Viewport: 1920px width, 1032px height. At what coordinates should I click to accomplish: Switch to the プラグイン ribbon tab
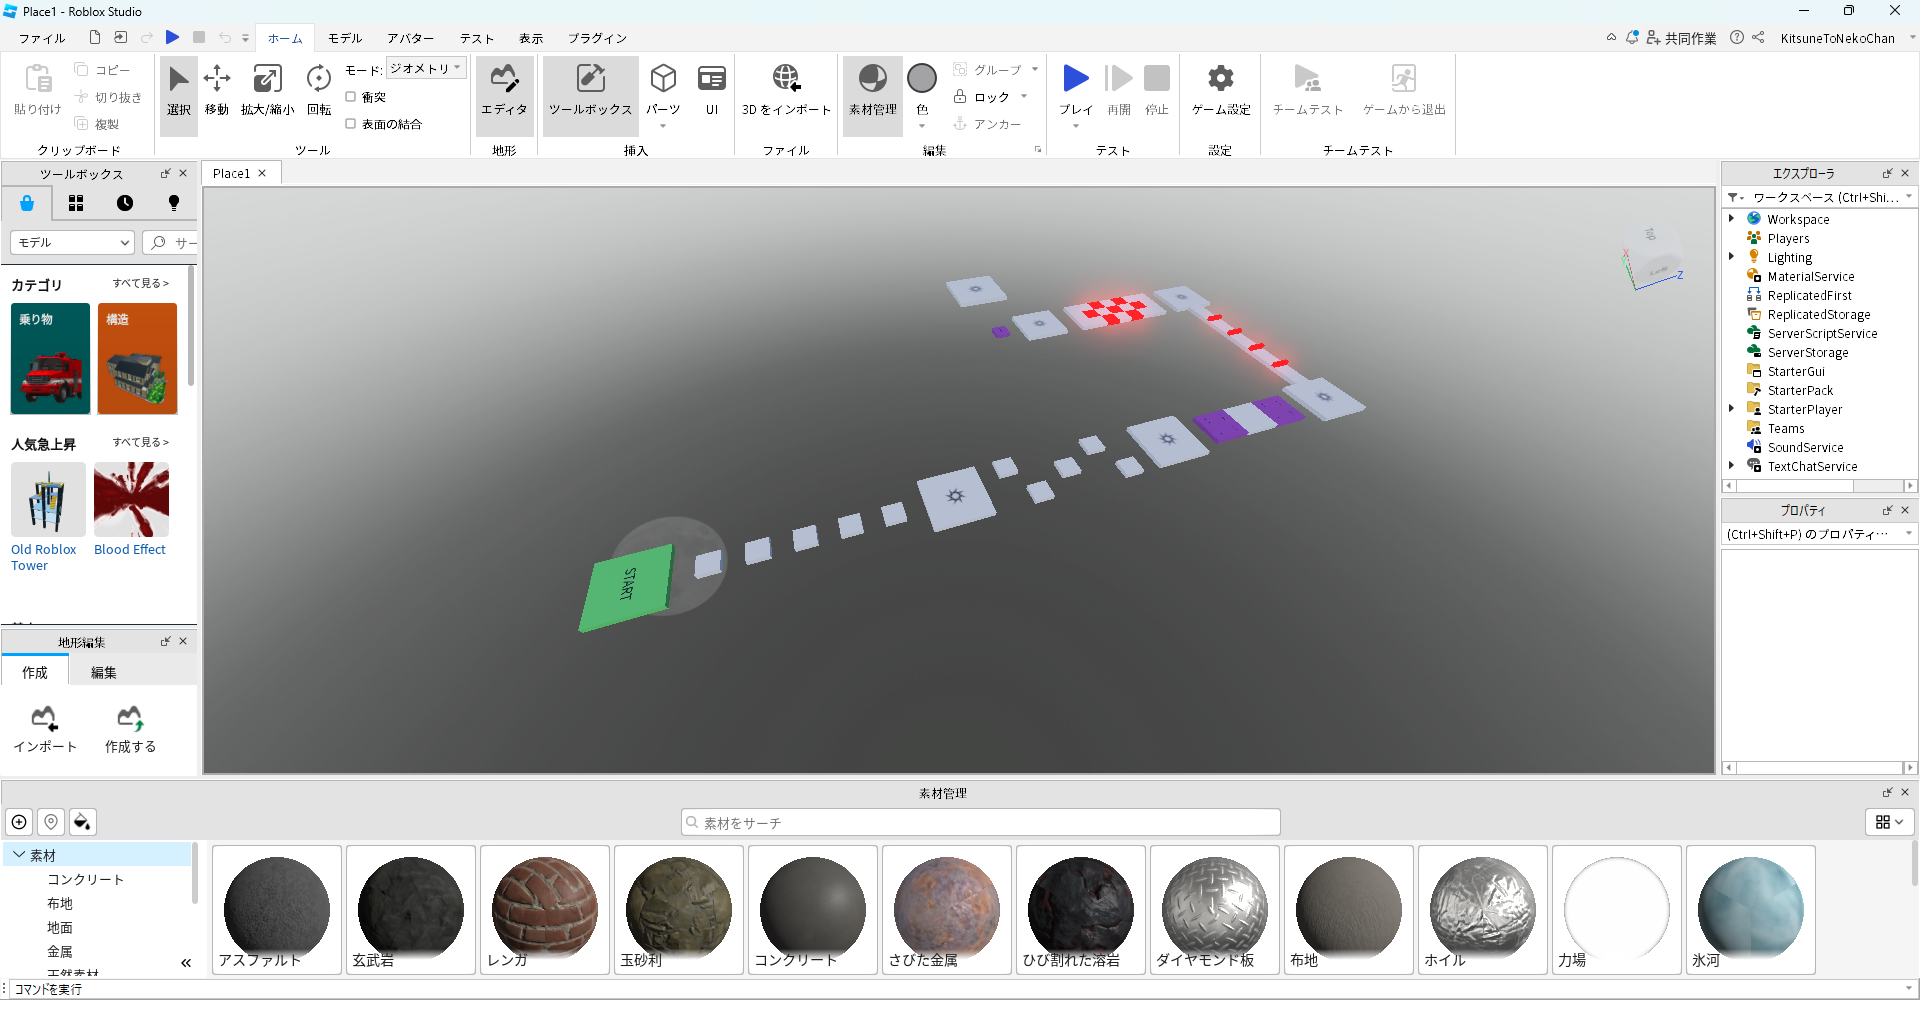click(x=598, y=38)
